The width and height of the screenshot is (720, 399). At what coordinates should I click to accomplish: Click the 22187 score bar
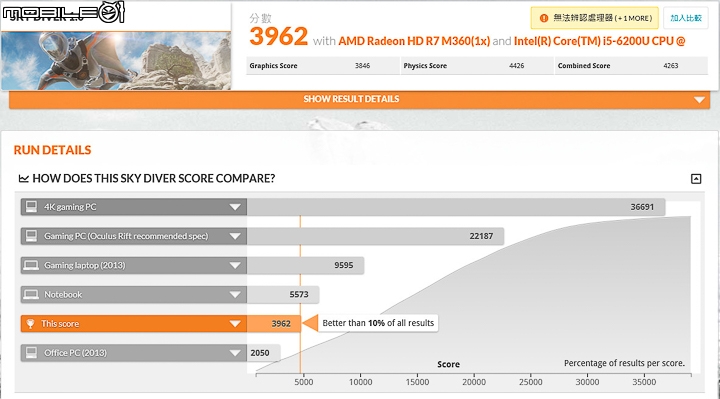click(376, 236)
